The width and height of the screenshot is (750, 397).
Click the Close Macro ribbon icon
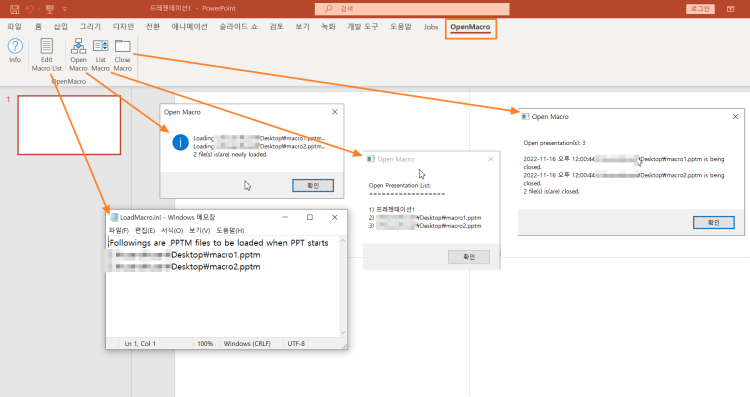(122, 55)
